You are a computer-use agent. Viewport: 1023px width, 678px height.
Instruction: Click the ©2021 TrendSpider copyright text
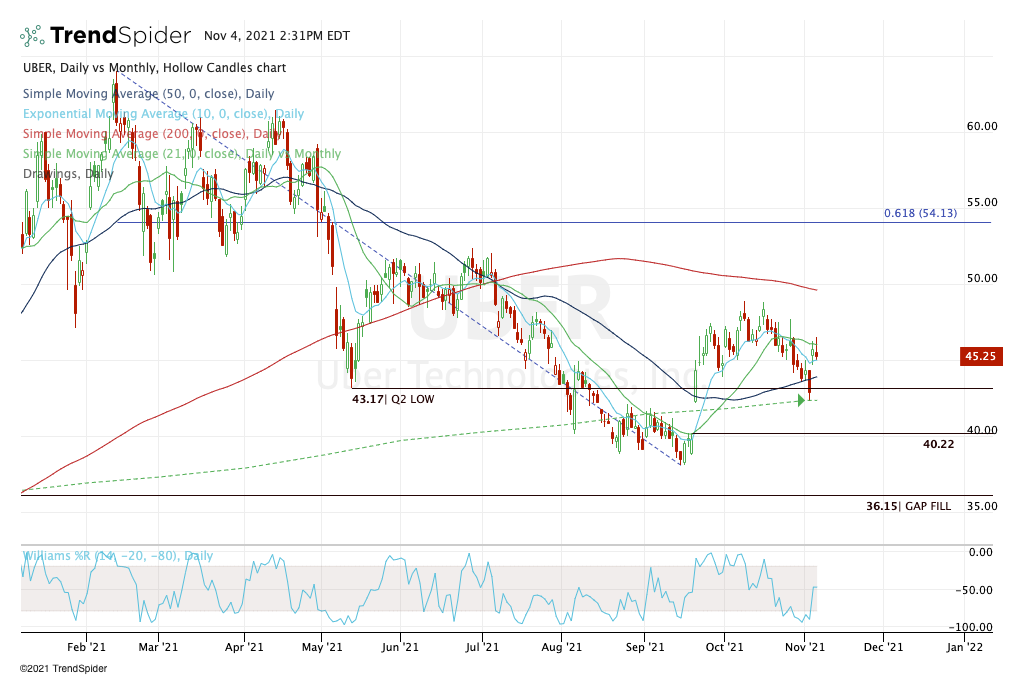pyautogui.click(x=63, y=668)
